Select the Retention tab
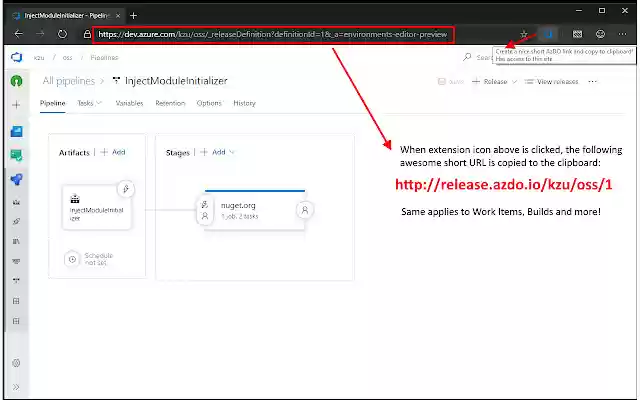640x400 pixels. click(170, 103)
